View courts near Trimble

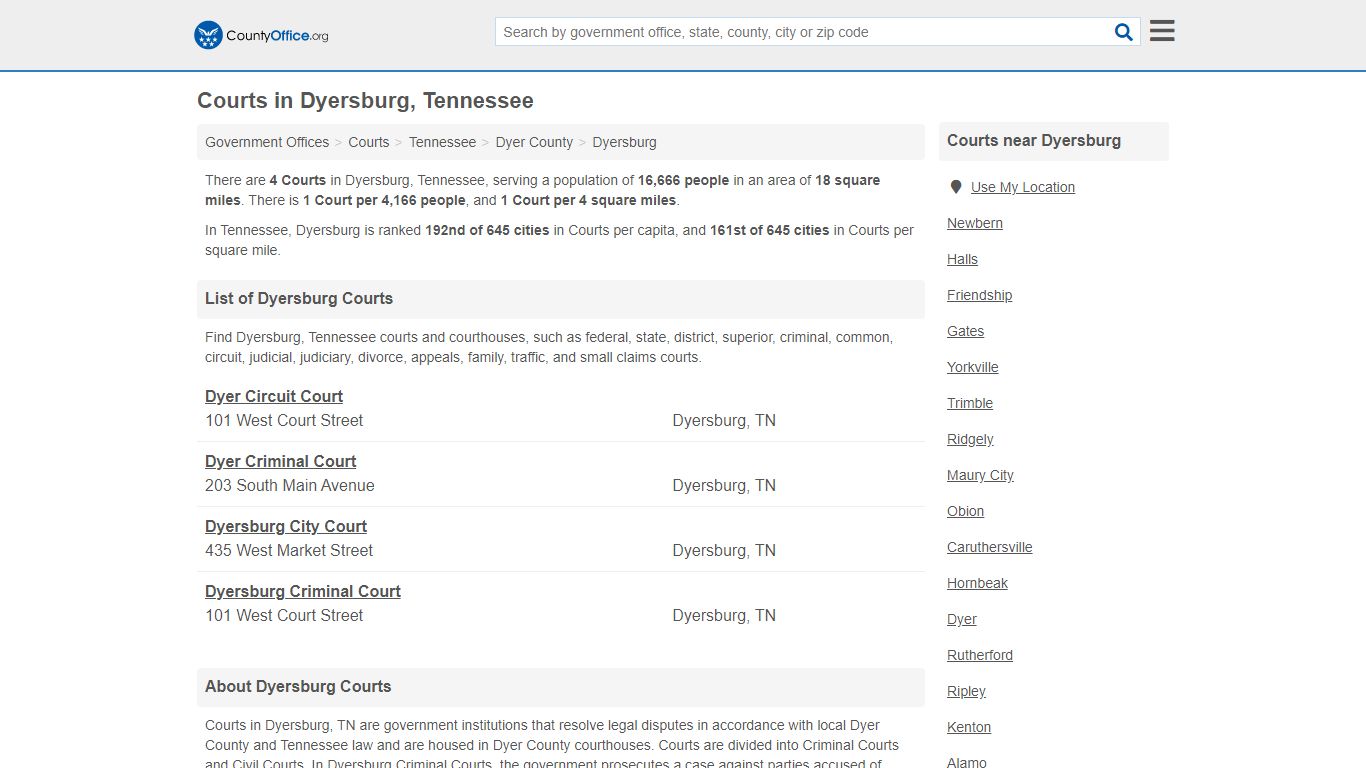970,403
